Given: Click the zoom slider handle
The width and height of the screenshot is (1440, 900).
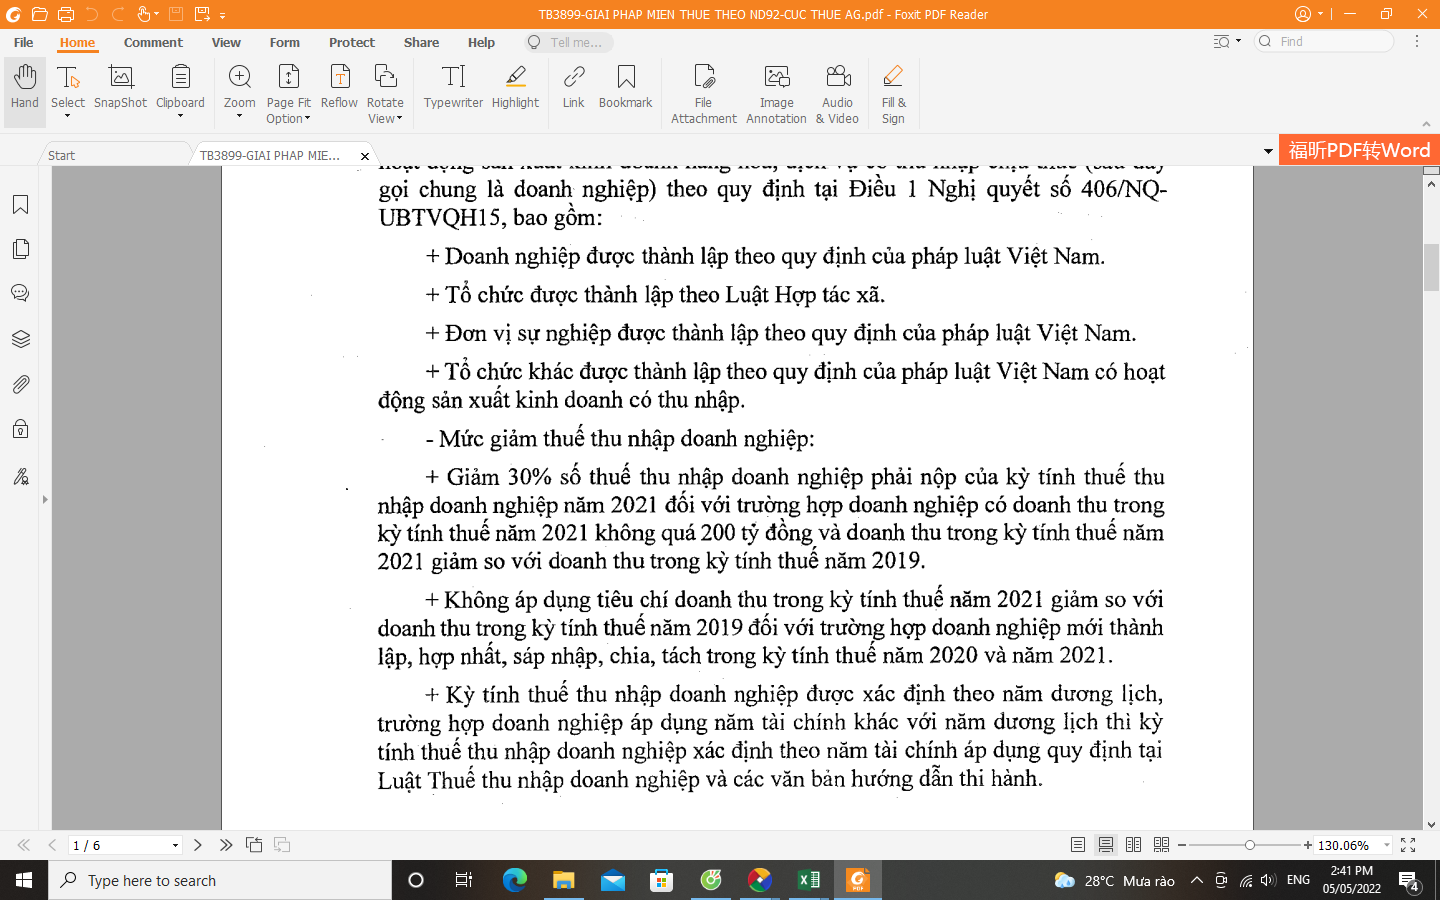Looking at the screenshot, I should (1249, 845).
